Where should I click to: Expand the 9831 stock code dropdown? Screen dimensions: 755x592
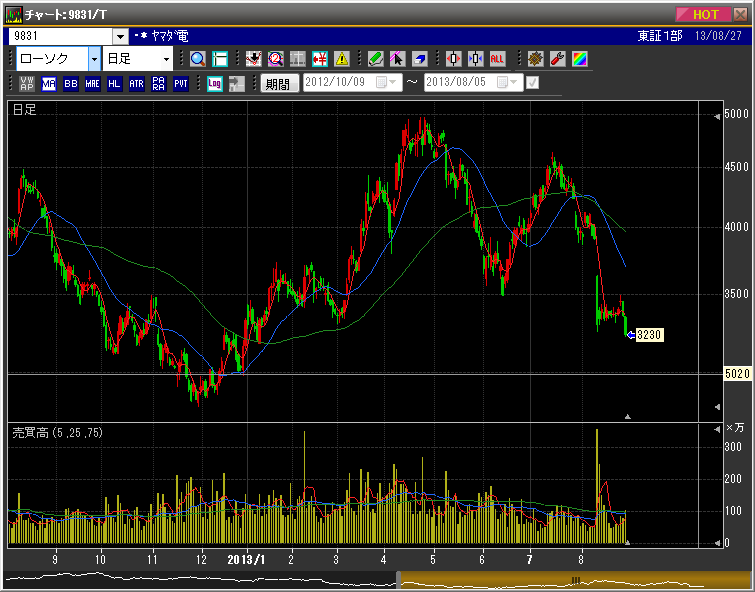tap(121, 36)
